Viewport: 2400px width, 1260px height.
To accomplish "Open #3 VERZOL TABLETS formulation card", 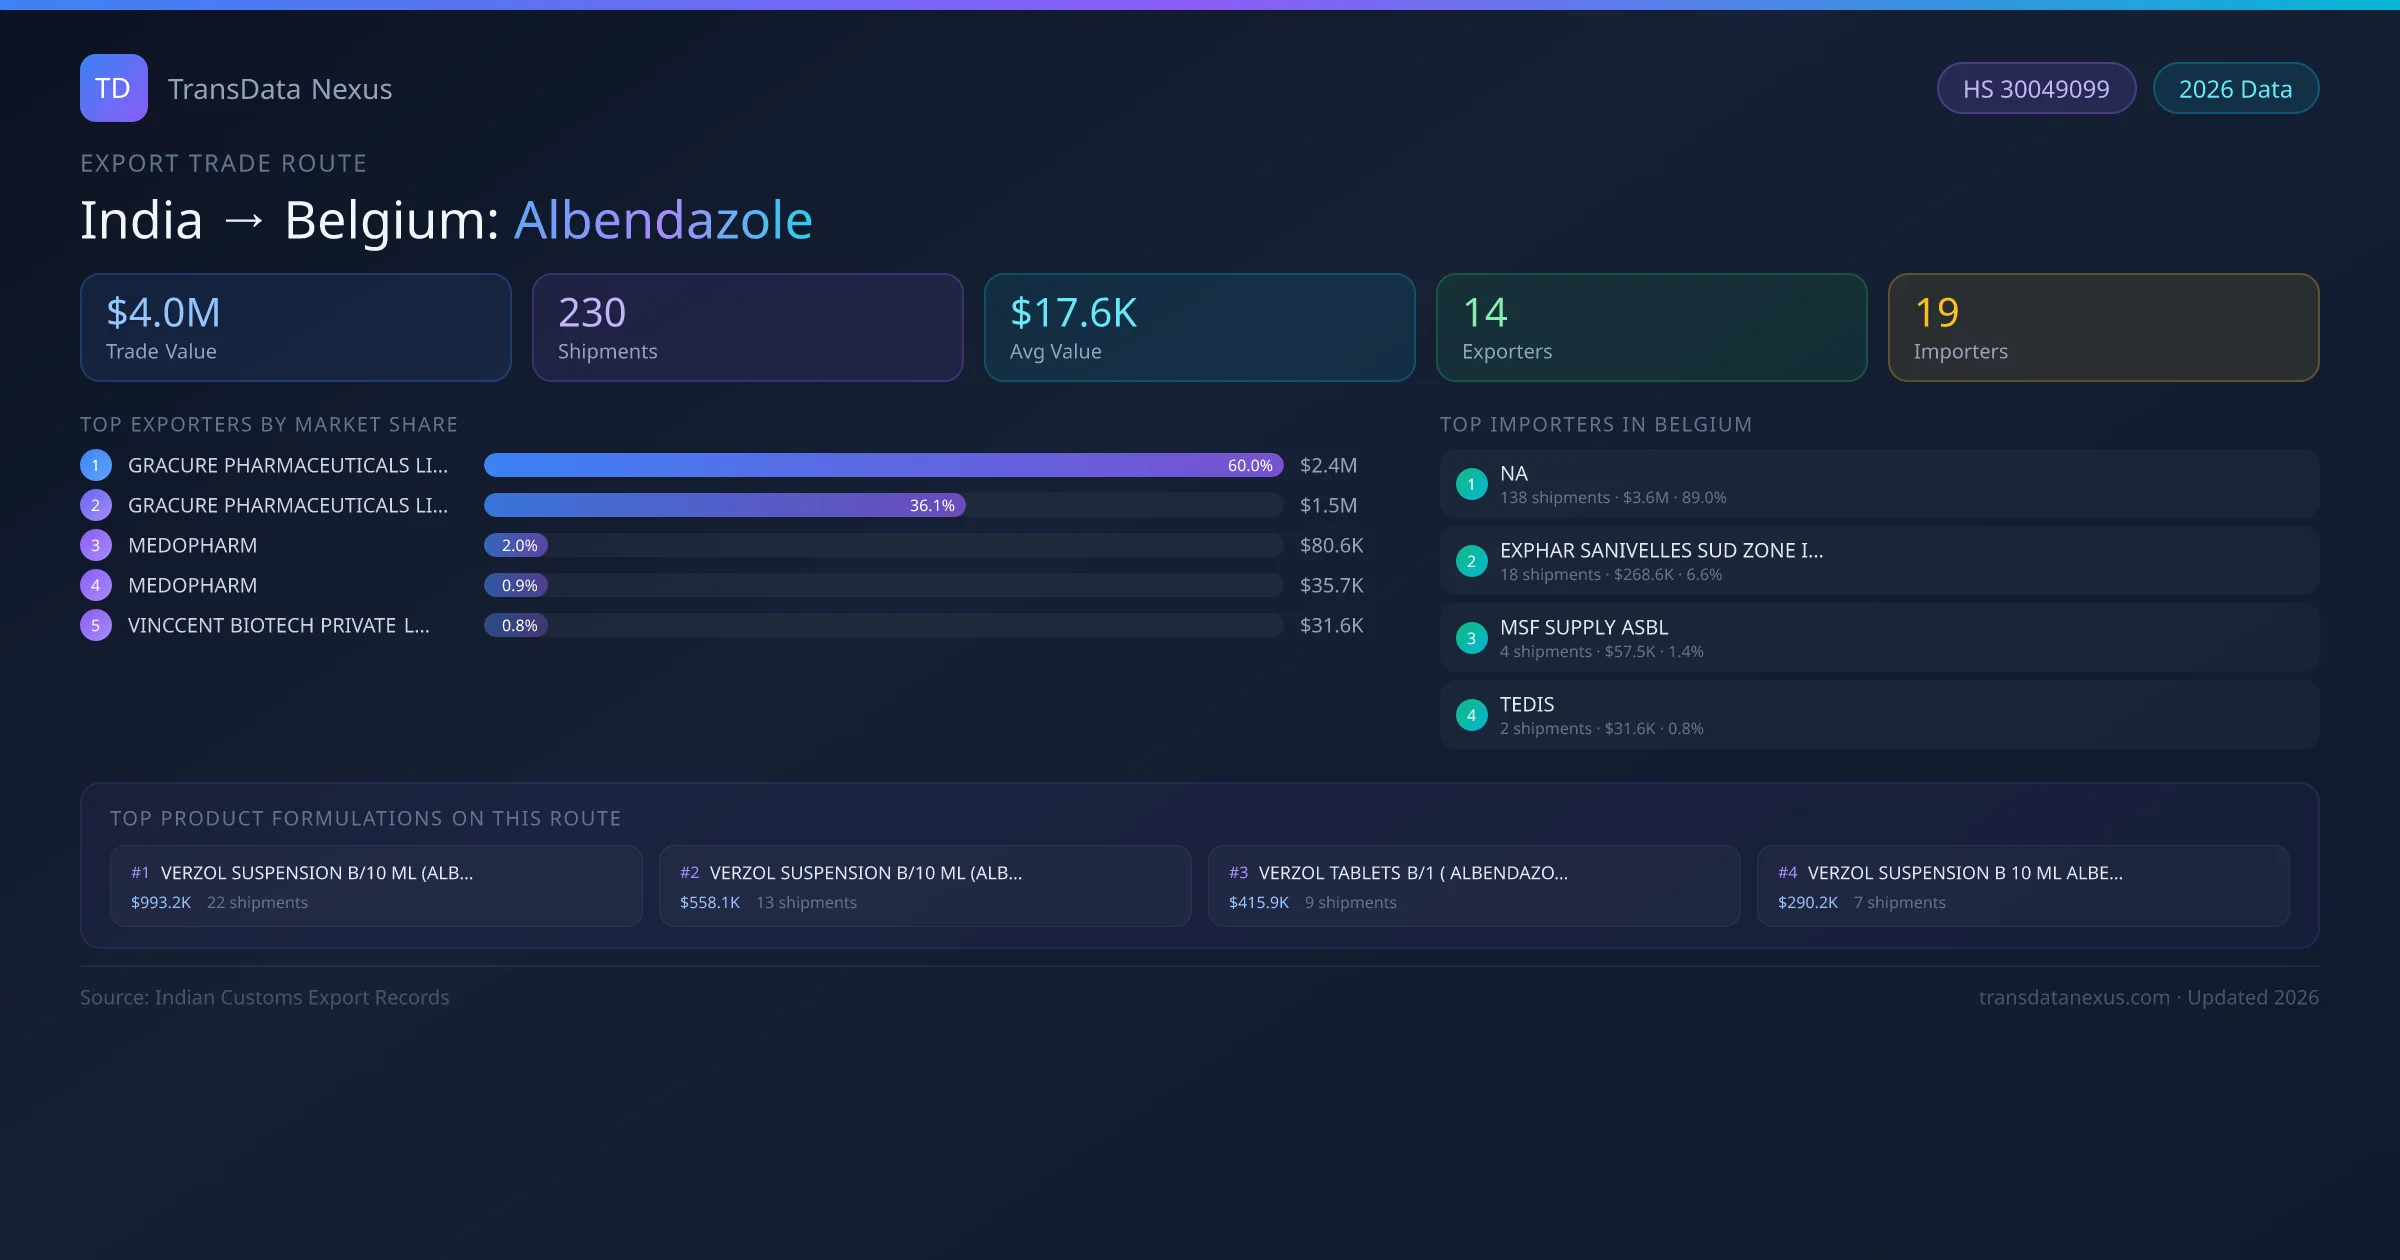I will point(1473,886).
